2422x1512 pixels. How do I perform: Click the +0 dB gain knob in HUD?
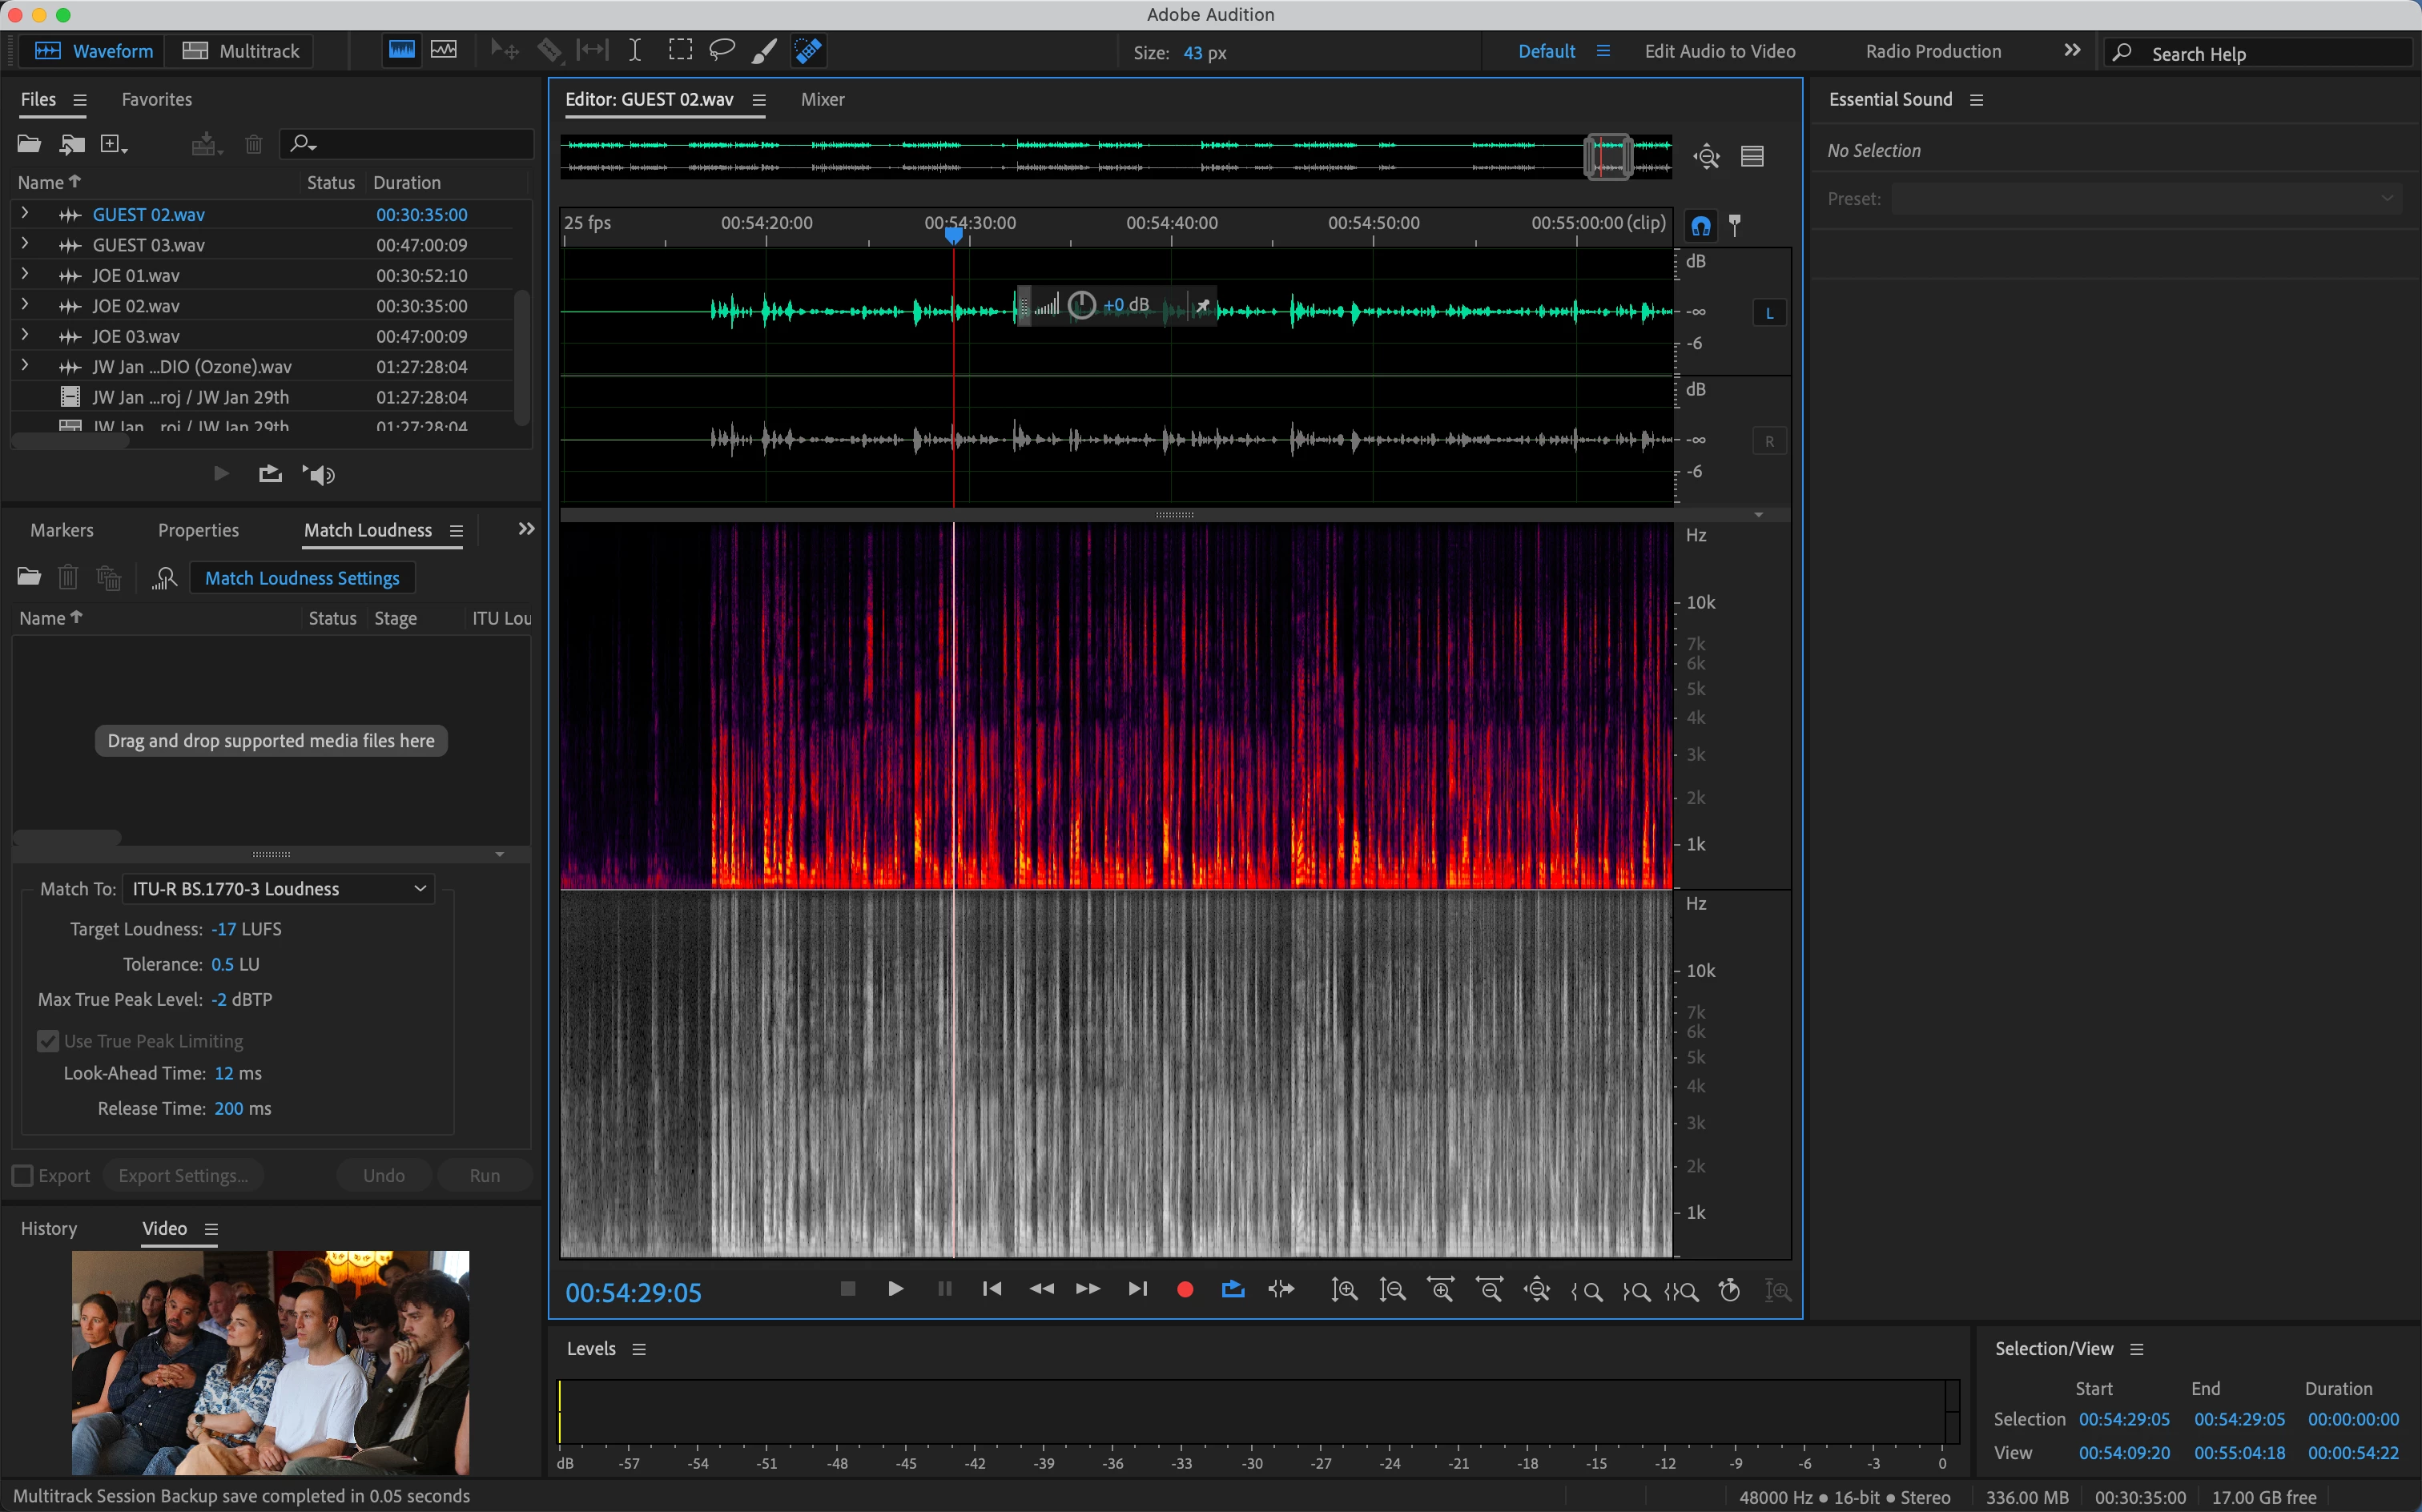1081,305
